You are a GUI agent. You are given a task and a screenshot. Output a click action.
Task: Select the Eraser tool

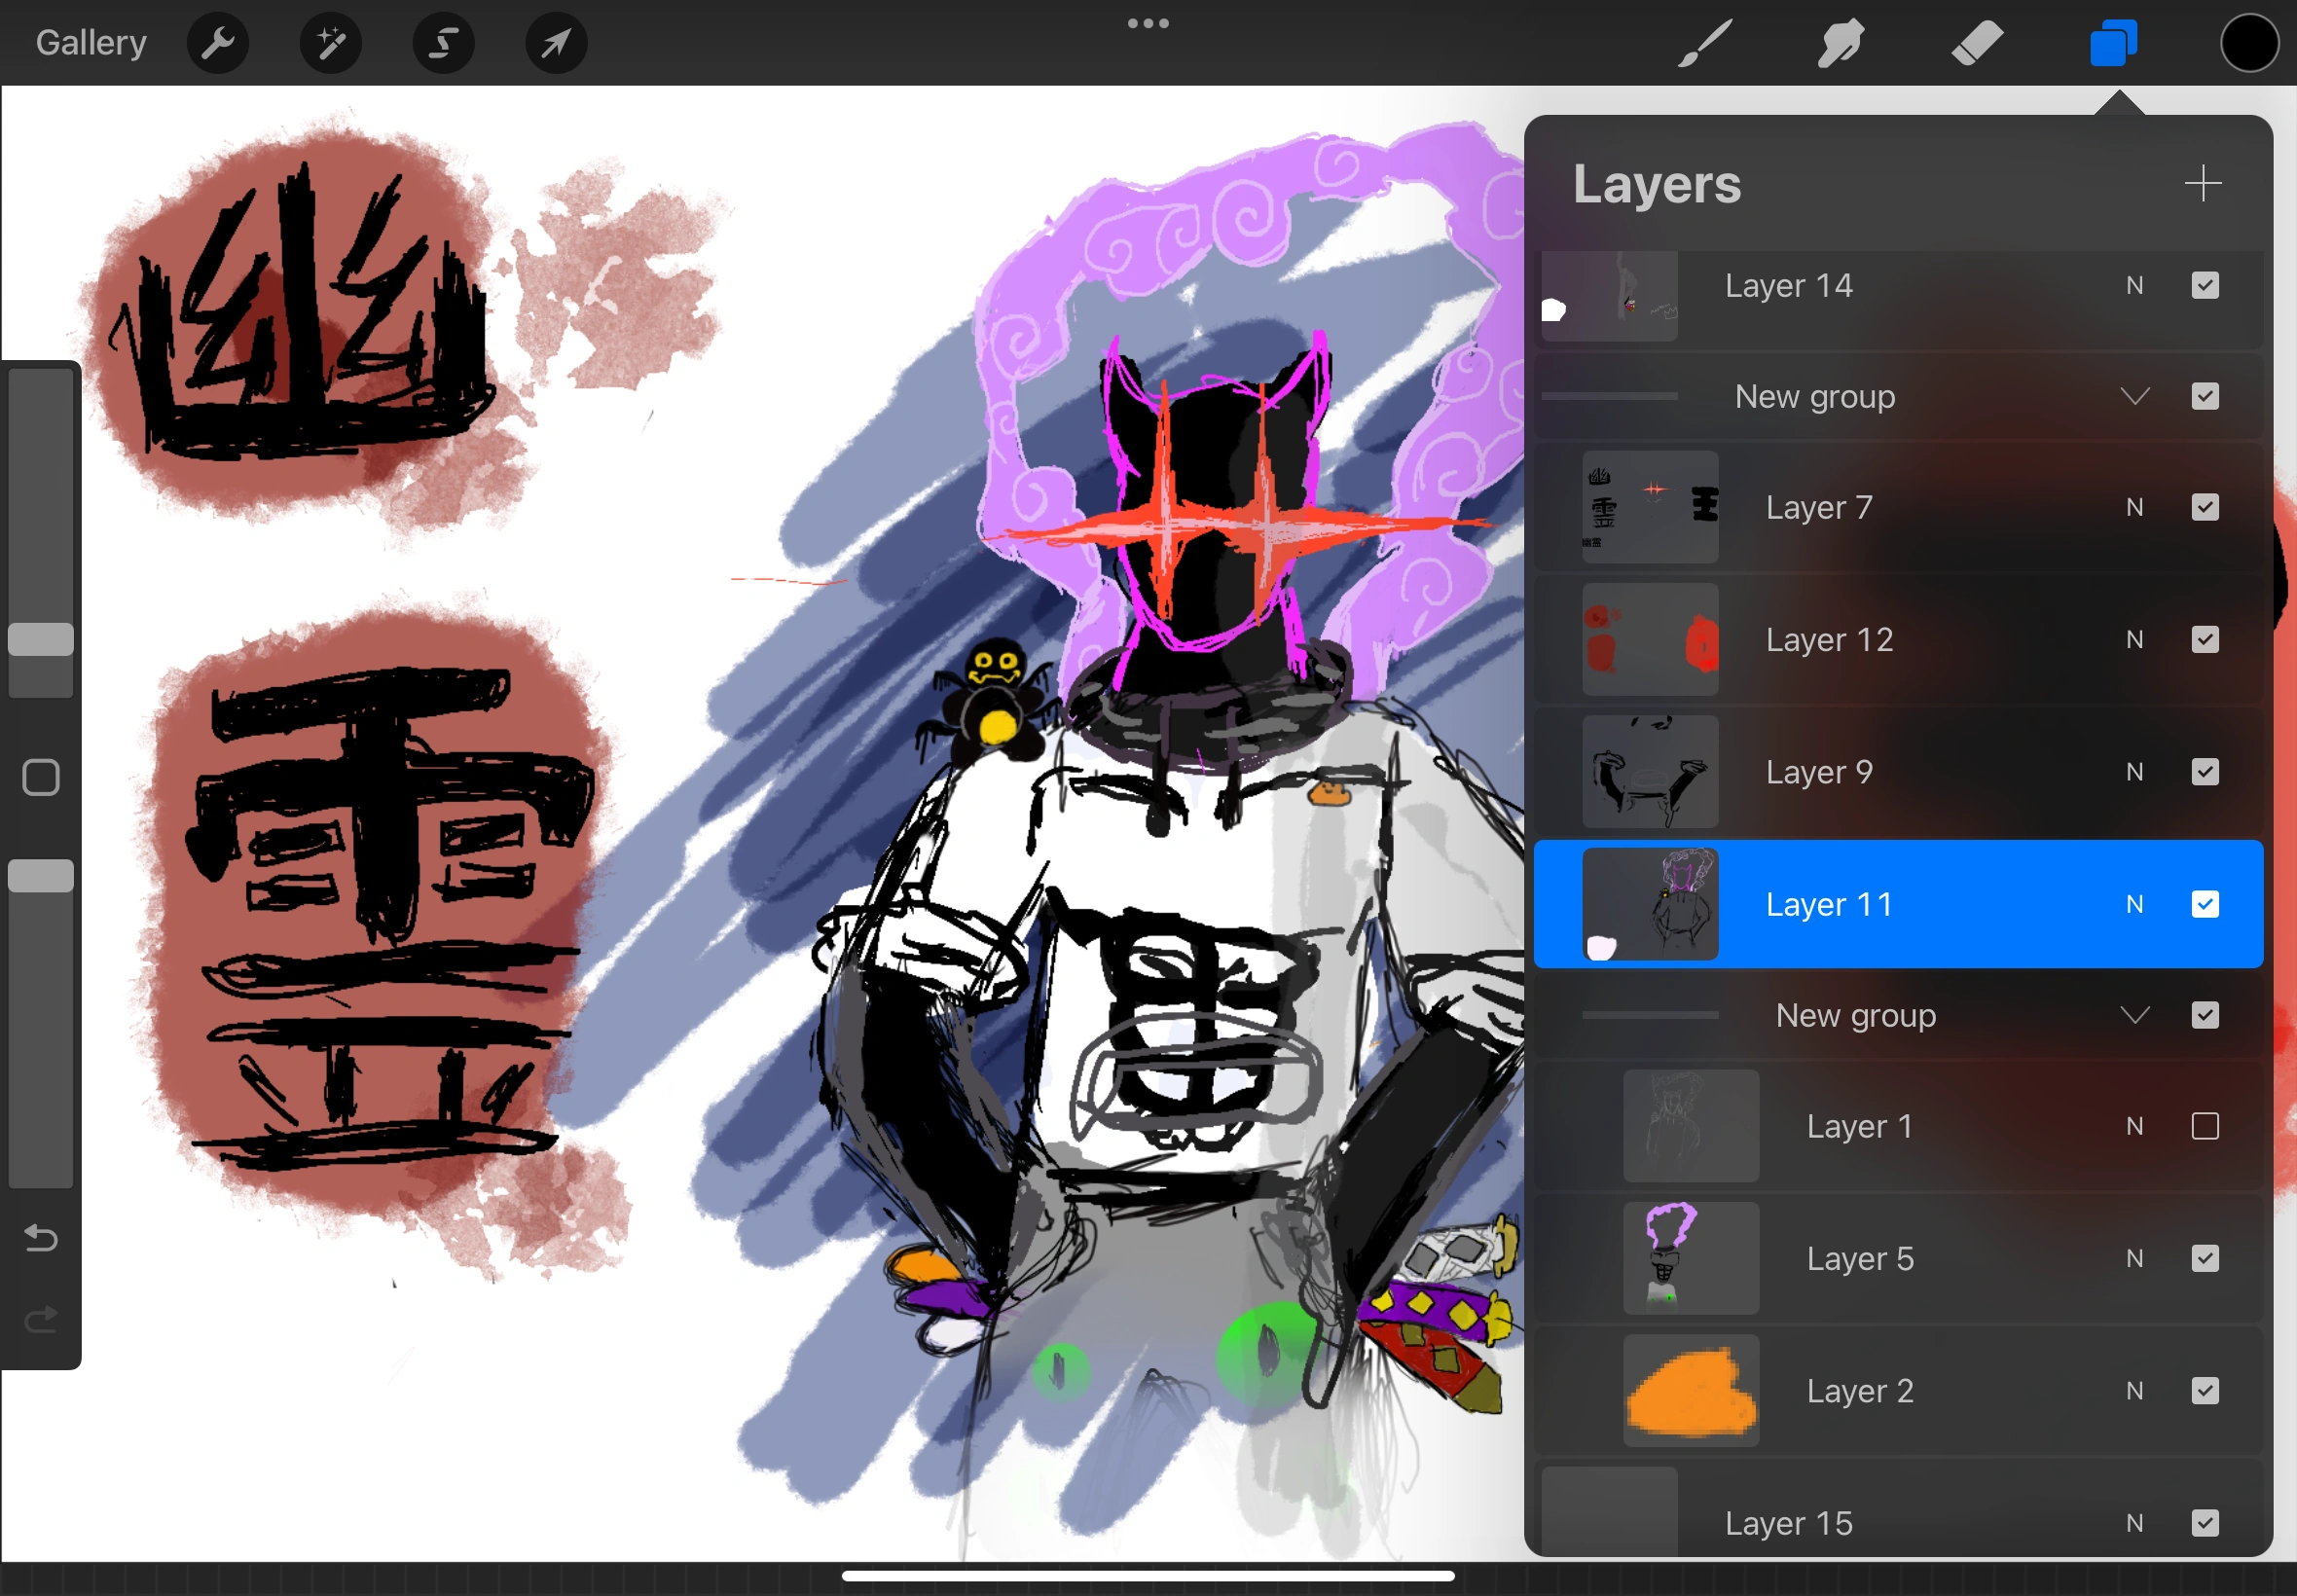tap(1976, 42)
